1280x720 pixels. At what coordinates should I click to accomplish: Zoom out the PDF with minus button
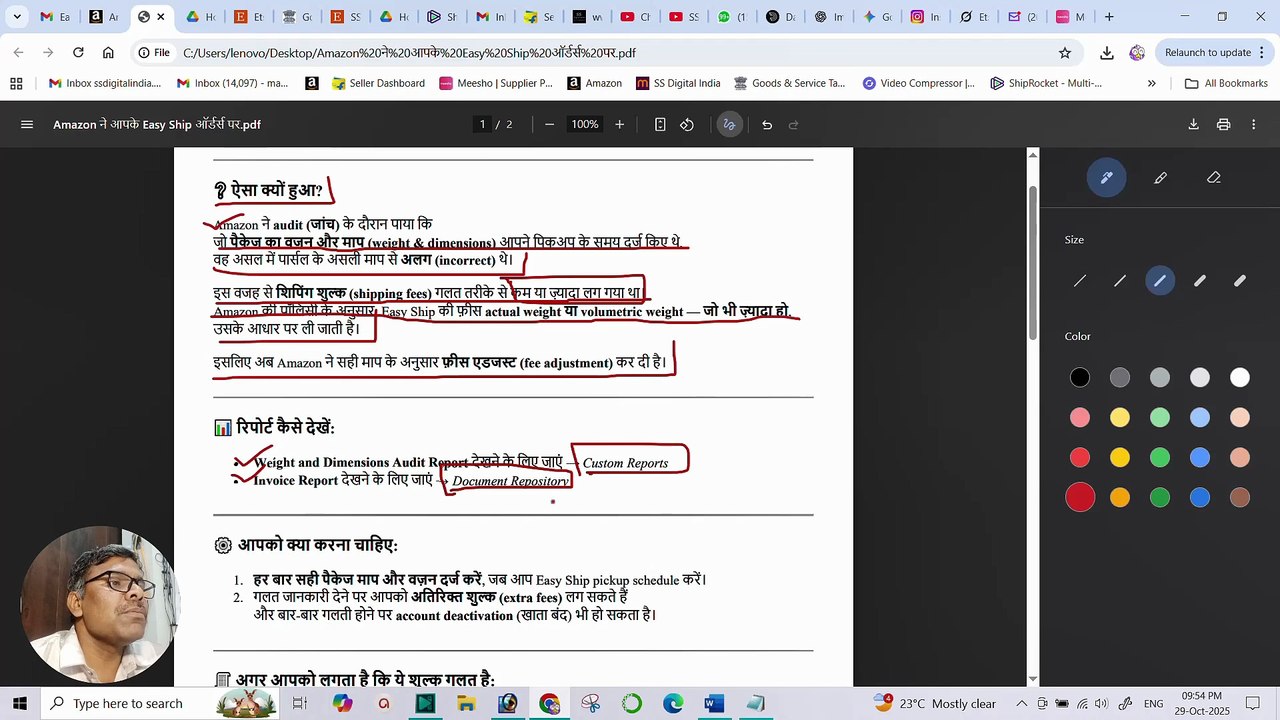549,125
